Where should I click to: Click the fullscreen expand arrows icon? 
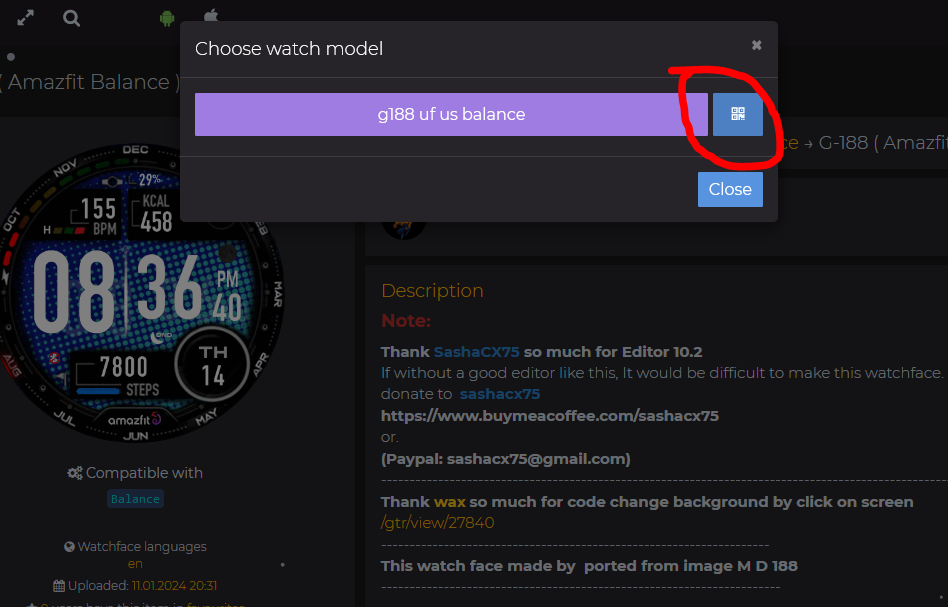(x=25, y=18)
